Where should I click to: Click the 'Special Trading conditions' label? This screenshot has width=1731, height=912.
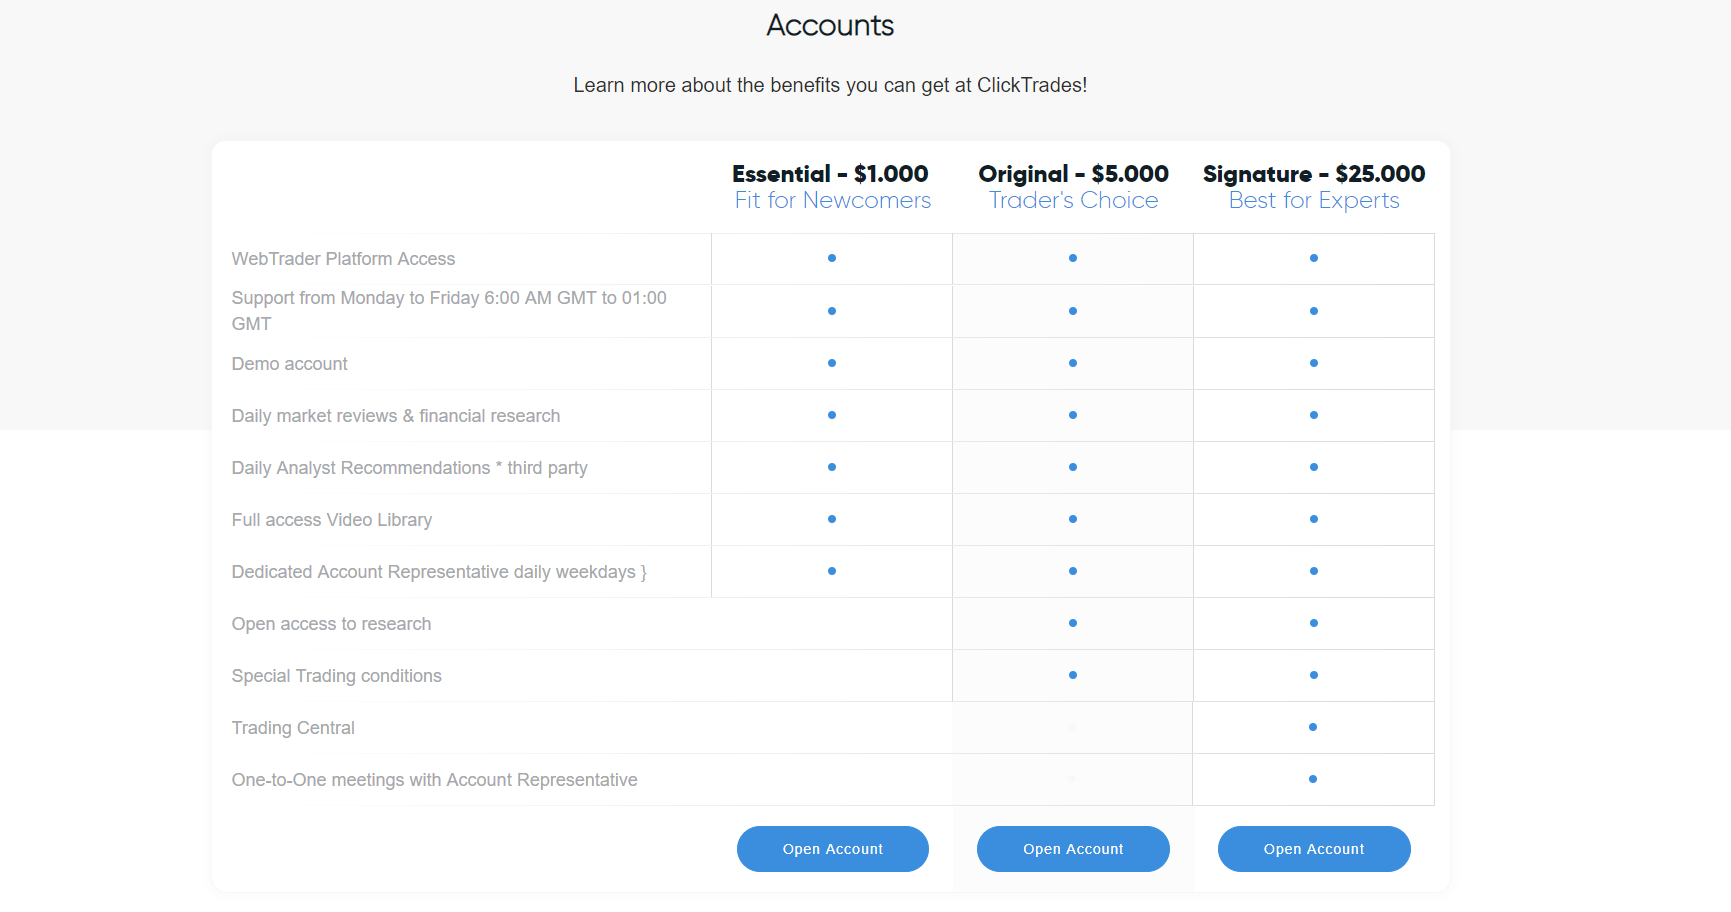click(x=336, y=676)
